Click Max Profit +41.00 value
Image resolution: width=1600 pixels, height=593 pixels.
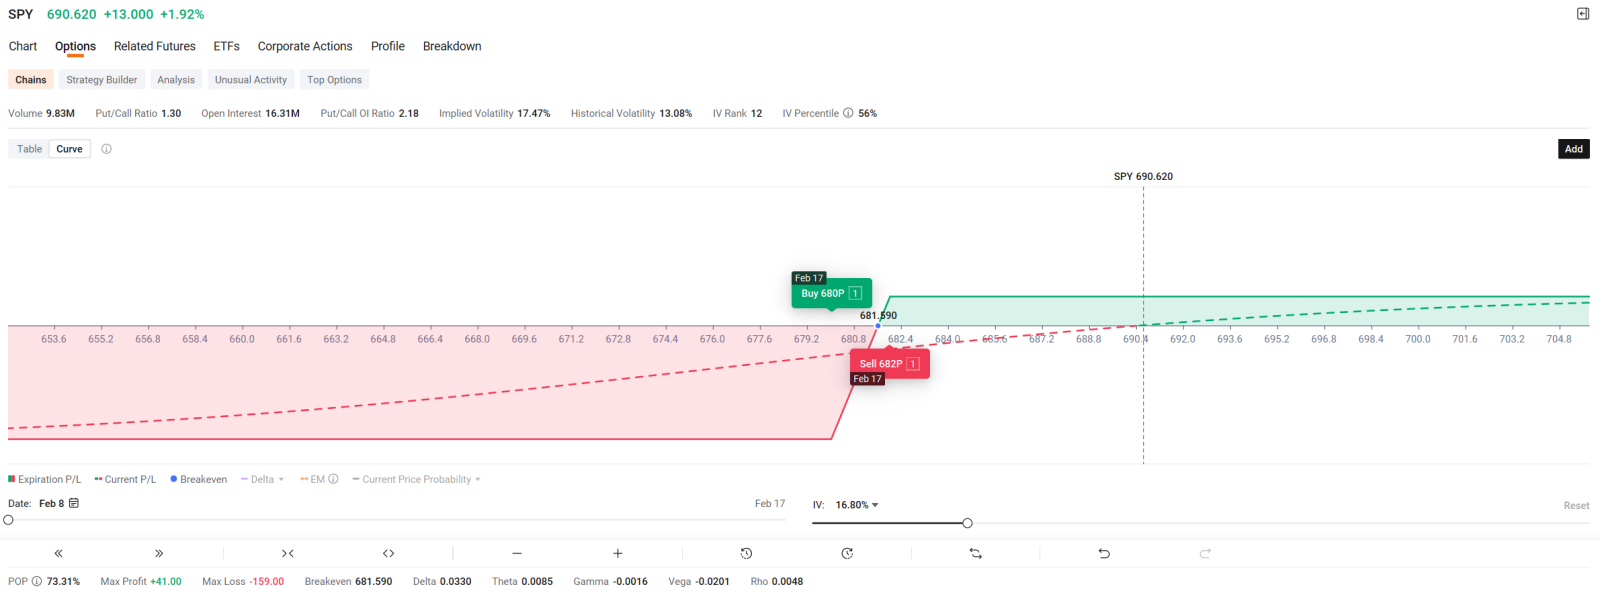tap(166, 581)
